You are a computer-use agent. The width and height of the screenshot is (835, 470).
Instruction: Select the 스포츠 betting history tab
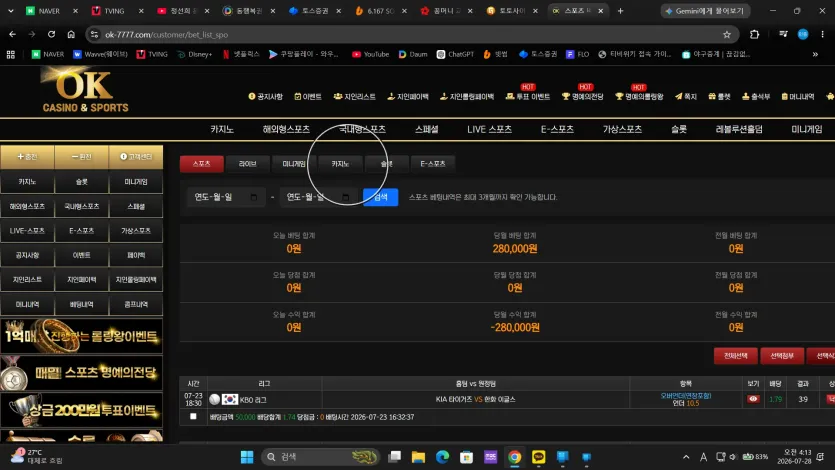201,164
